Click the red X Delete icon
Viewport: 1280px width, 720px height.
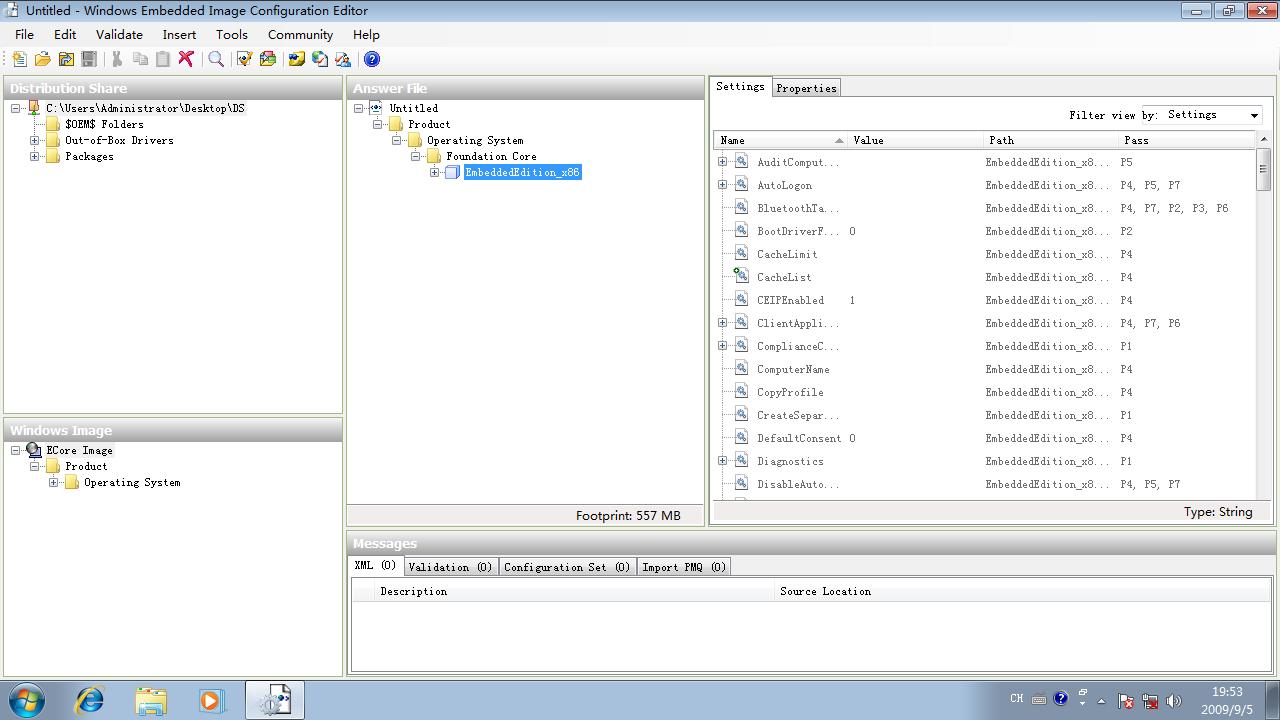(186, 59)
